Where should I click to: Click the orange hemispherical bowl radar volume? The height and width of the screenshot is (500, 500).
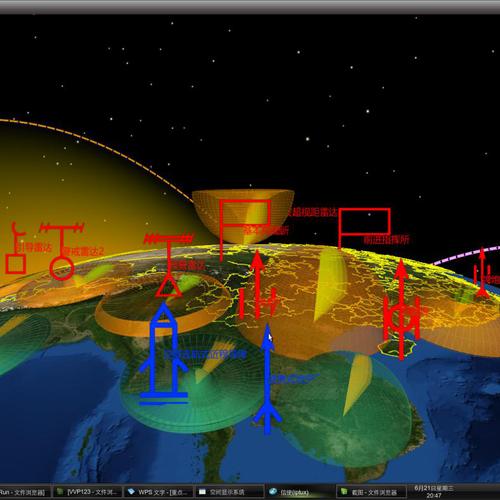(x=243, y=216)
